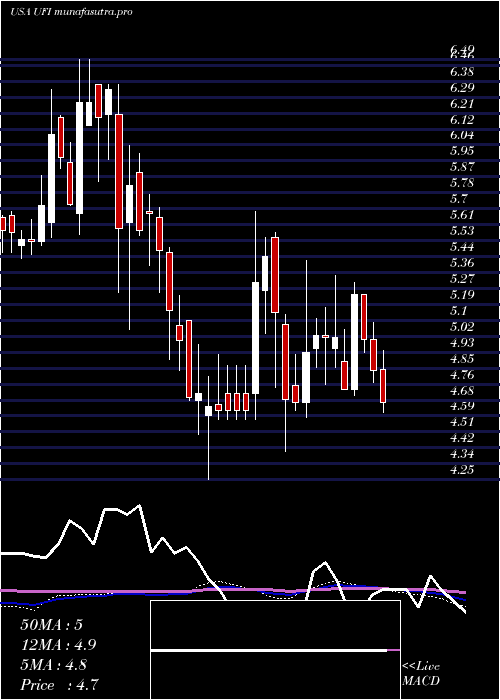The width and height of the screenshot is (500, 700).
Task: Select the 4.93 price axis label
Action: pos(462,342)
